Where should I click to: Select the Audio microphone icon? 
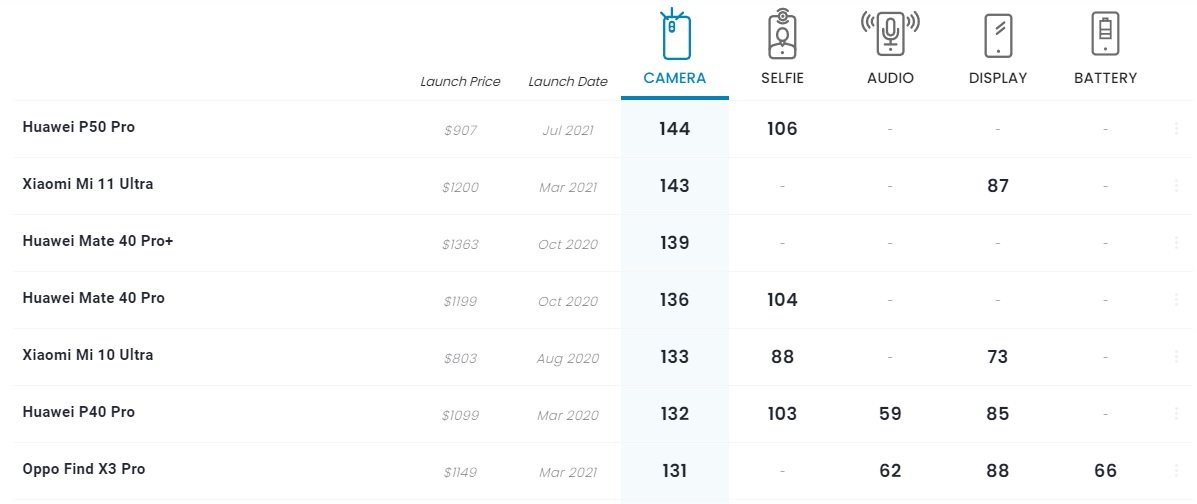(x=890, y=34)
